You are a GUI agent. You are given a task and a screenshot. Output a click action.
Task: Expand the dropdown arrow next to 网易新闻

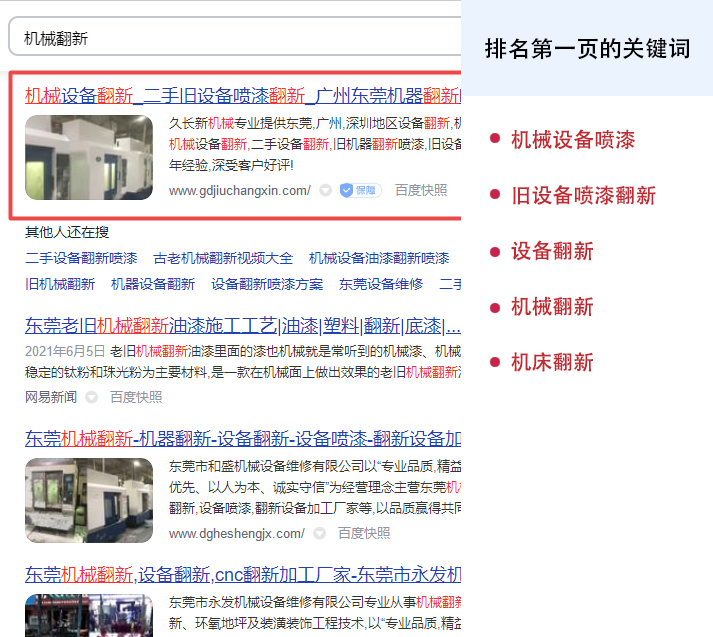pyautogui.click(x=92, y=397)
